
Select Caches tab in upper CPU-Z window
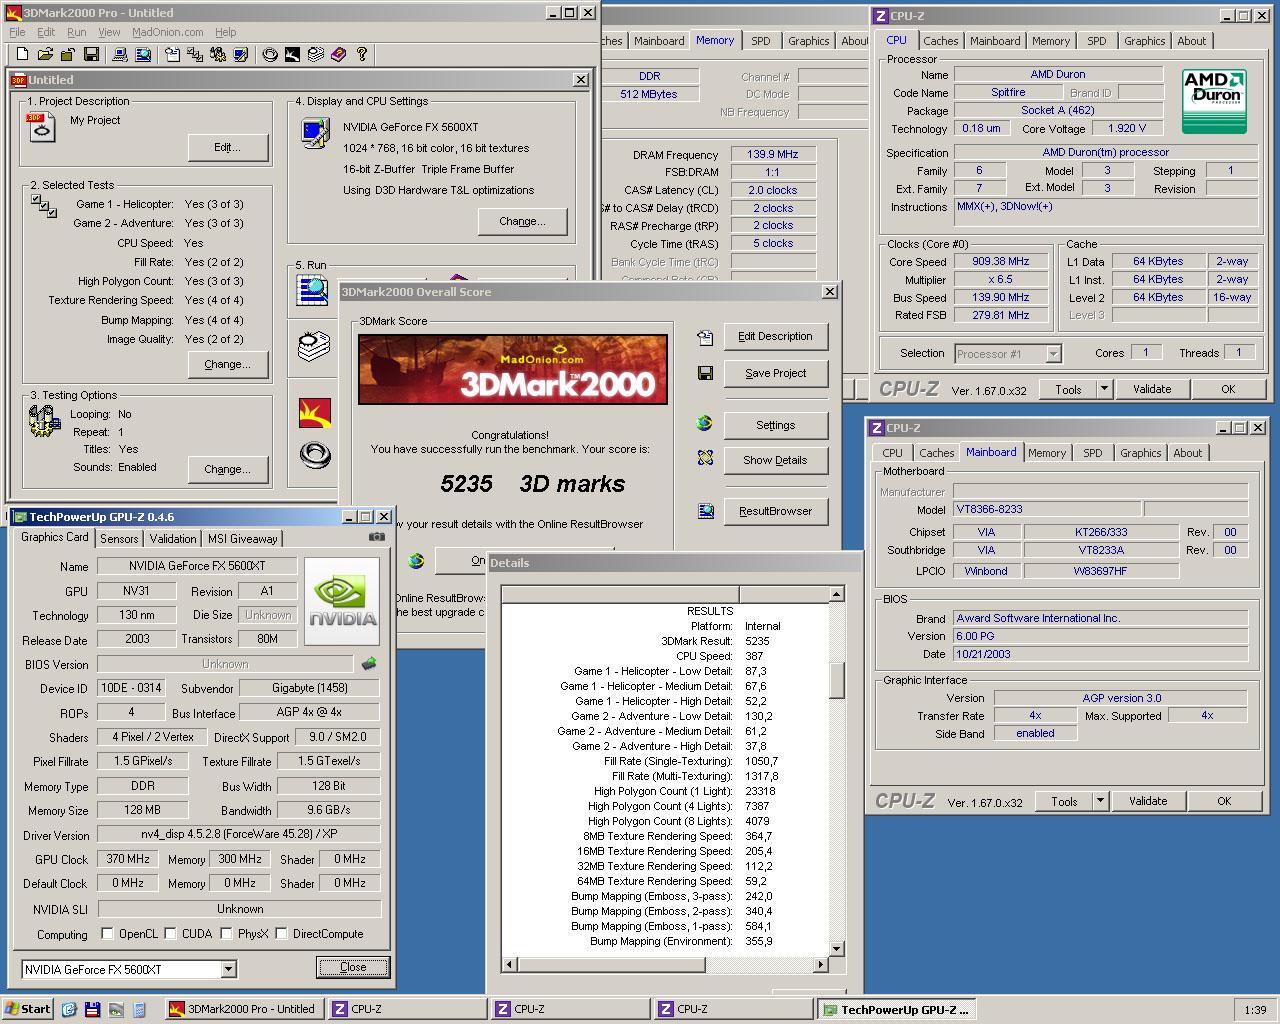pyautogui.click(x=940, y=41)
